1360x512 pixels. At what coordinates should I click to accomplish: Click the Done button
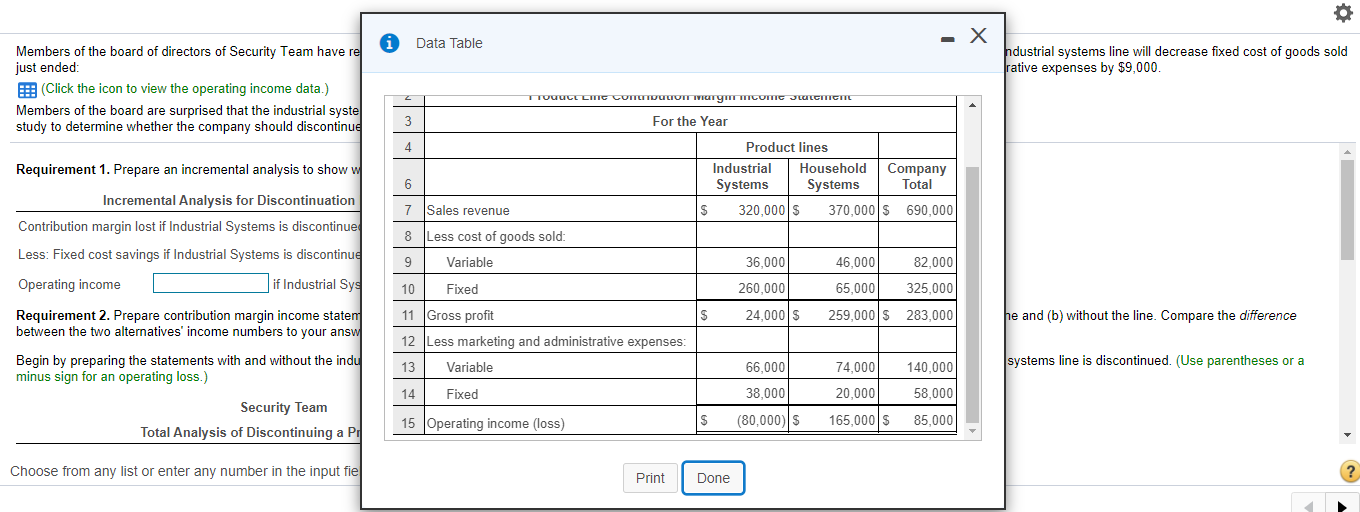click(x=713, y=478)
